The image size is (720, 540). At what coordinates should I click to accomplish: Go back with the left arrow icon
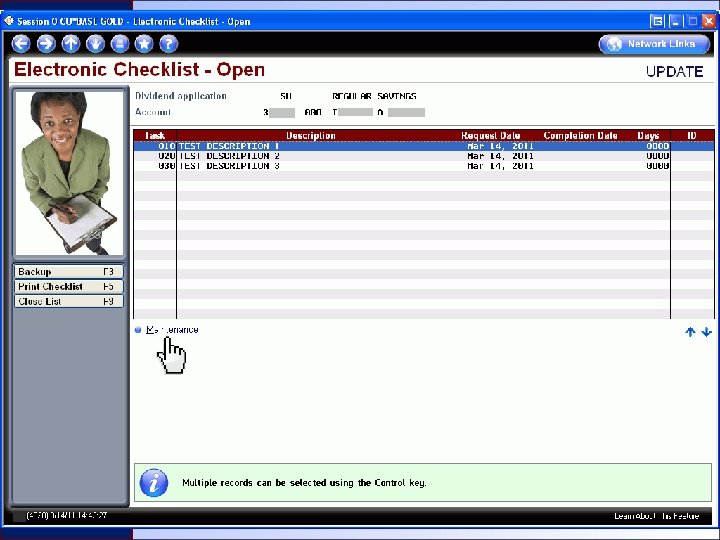pyautogui.click(x=21, y=44)
